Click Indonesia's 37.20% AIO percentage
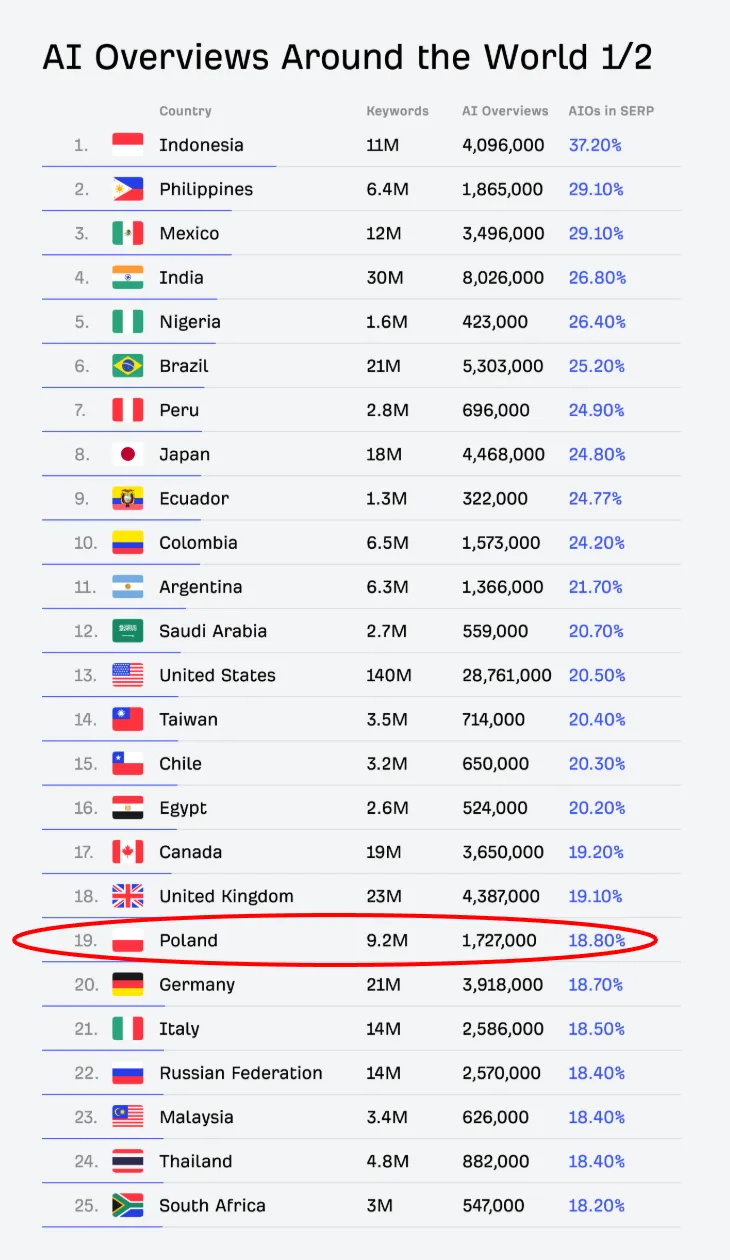730x1260 pixels. pyautogui.click(x=595, y=145)
